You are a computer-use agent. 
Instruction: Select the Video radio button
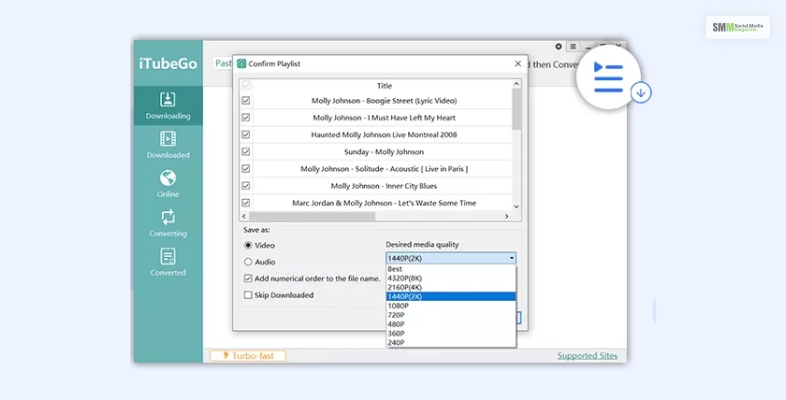pyautogui.click(x=248, y=246)
